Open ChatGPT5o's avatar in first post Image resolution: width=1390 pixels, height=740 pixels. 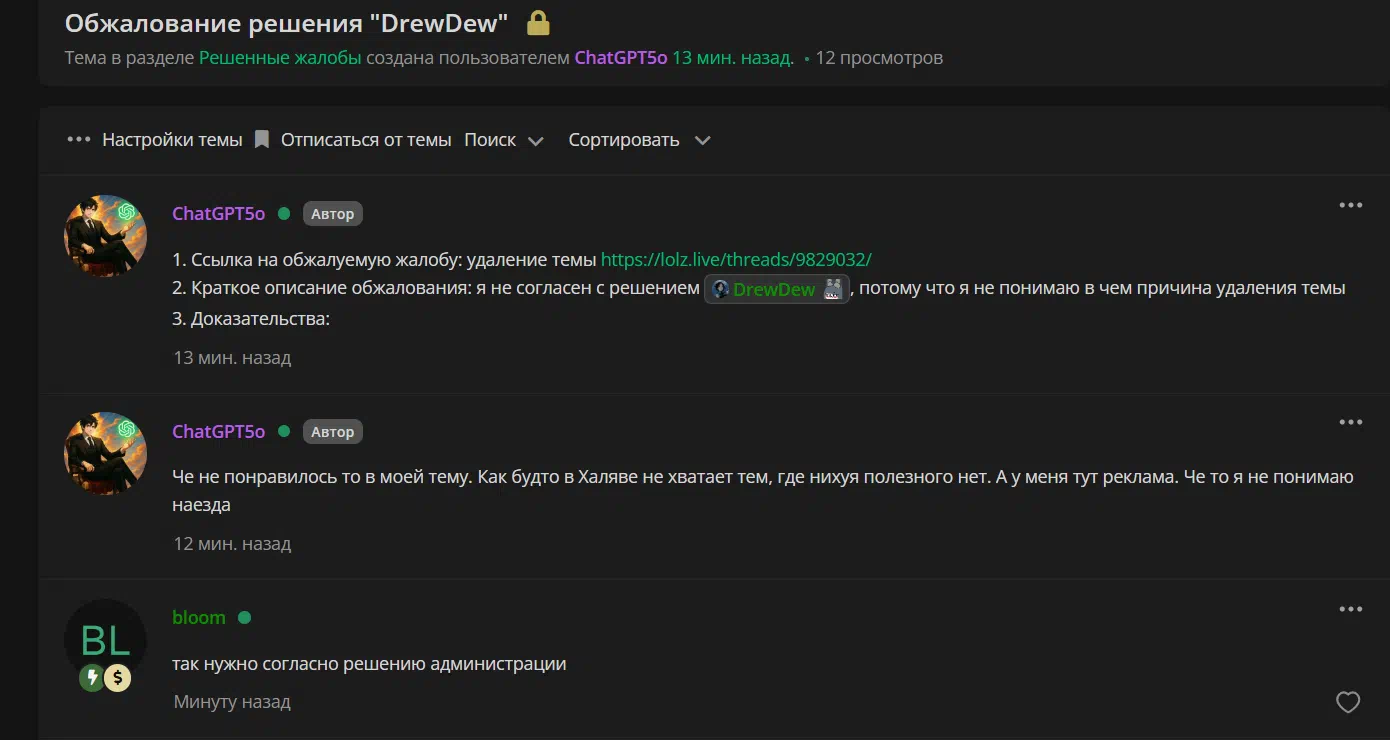(106, 236)
